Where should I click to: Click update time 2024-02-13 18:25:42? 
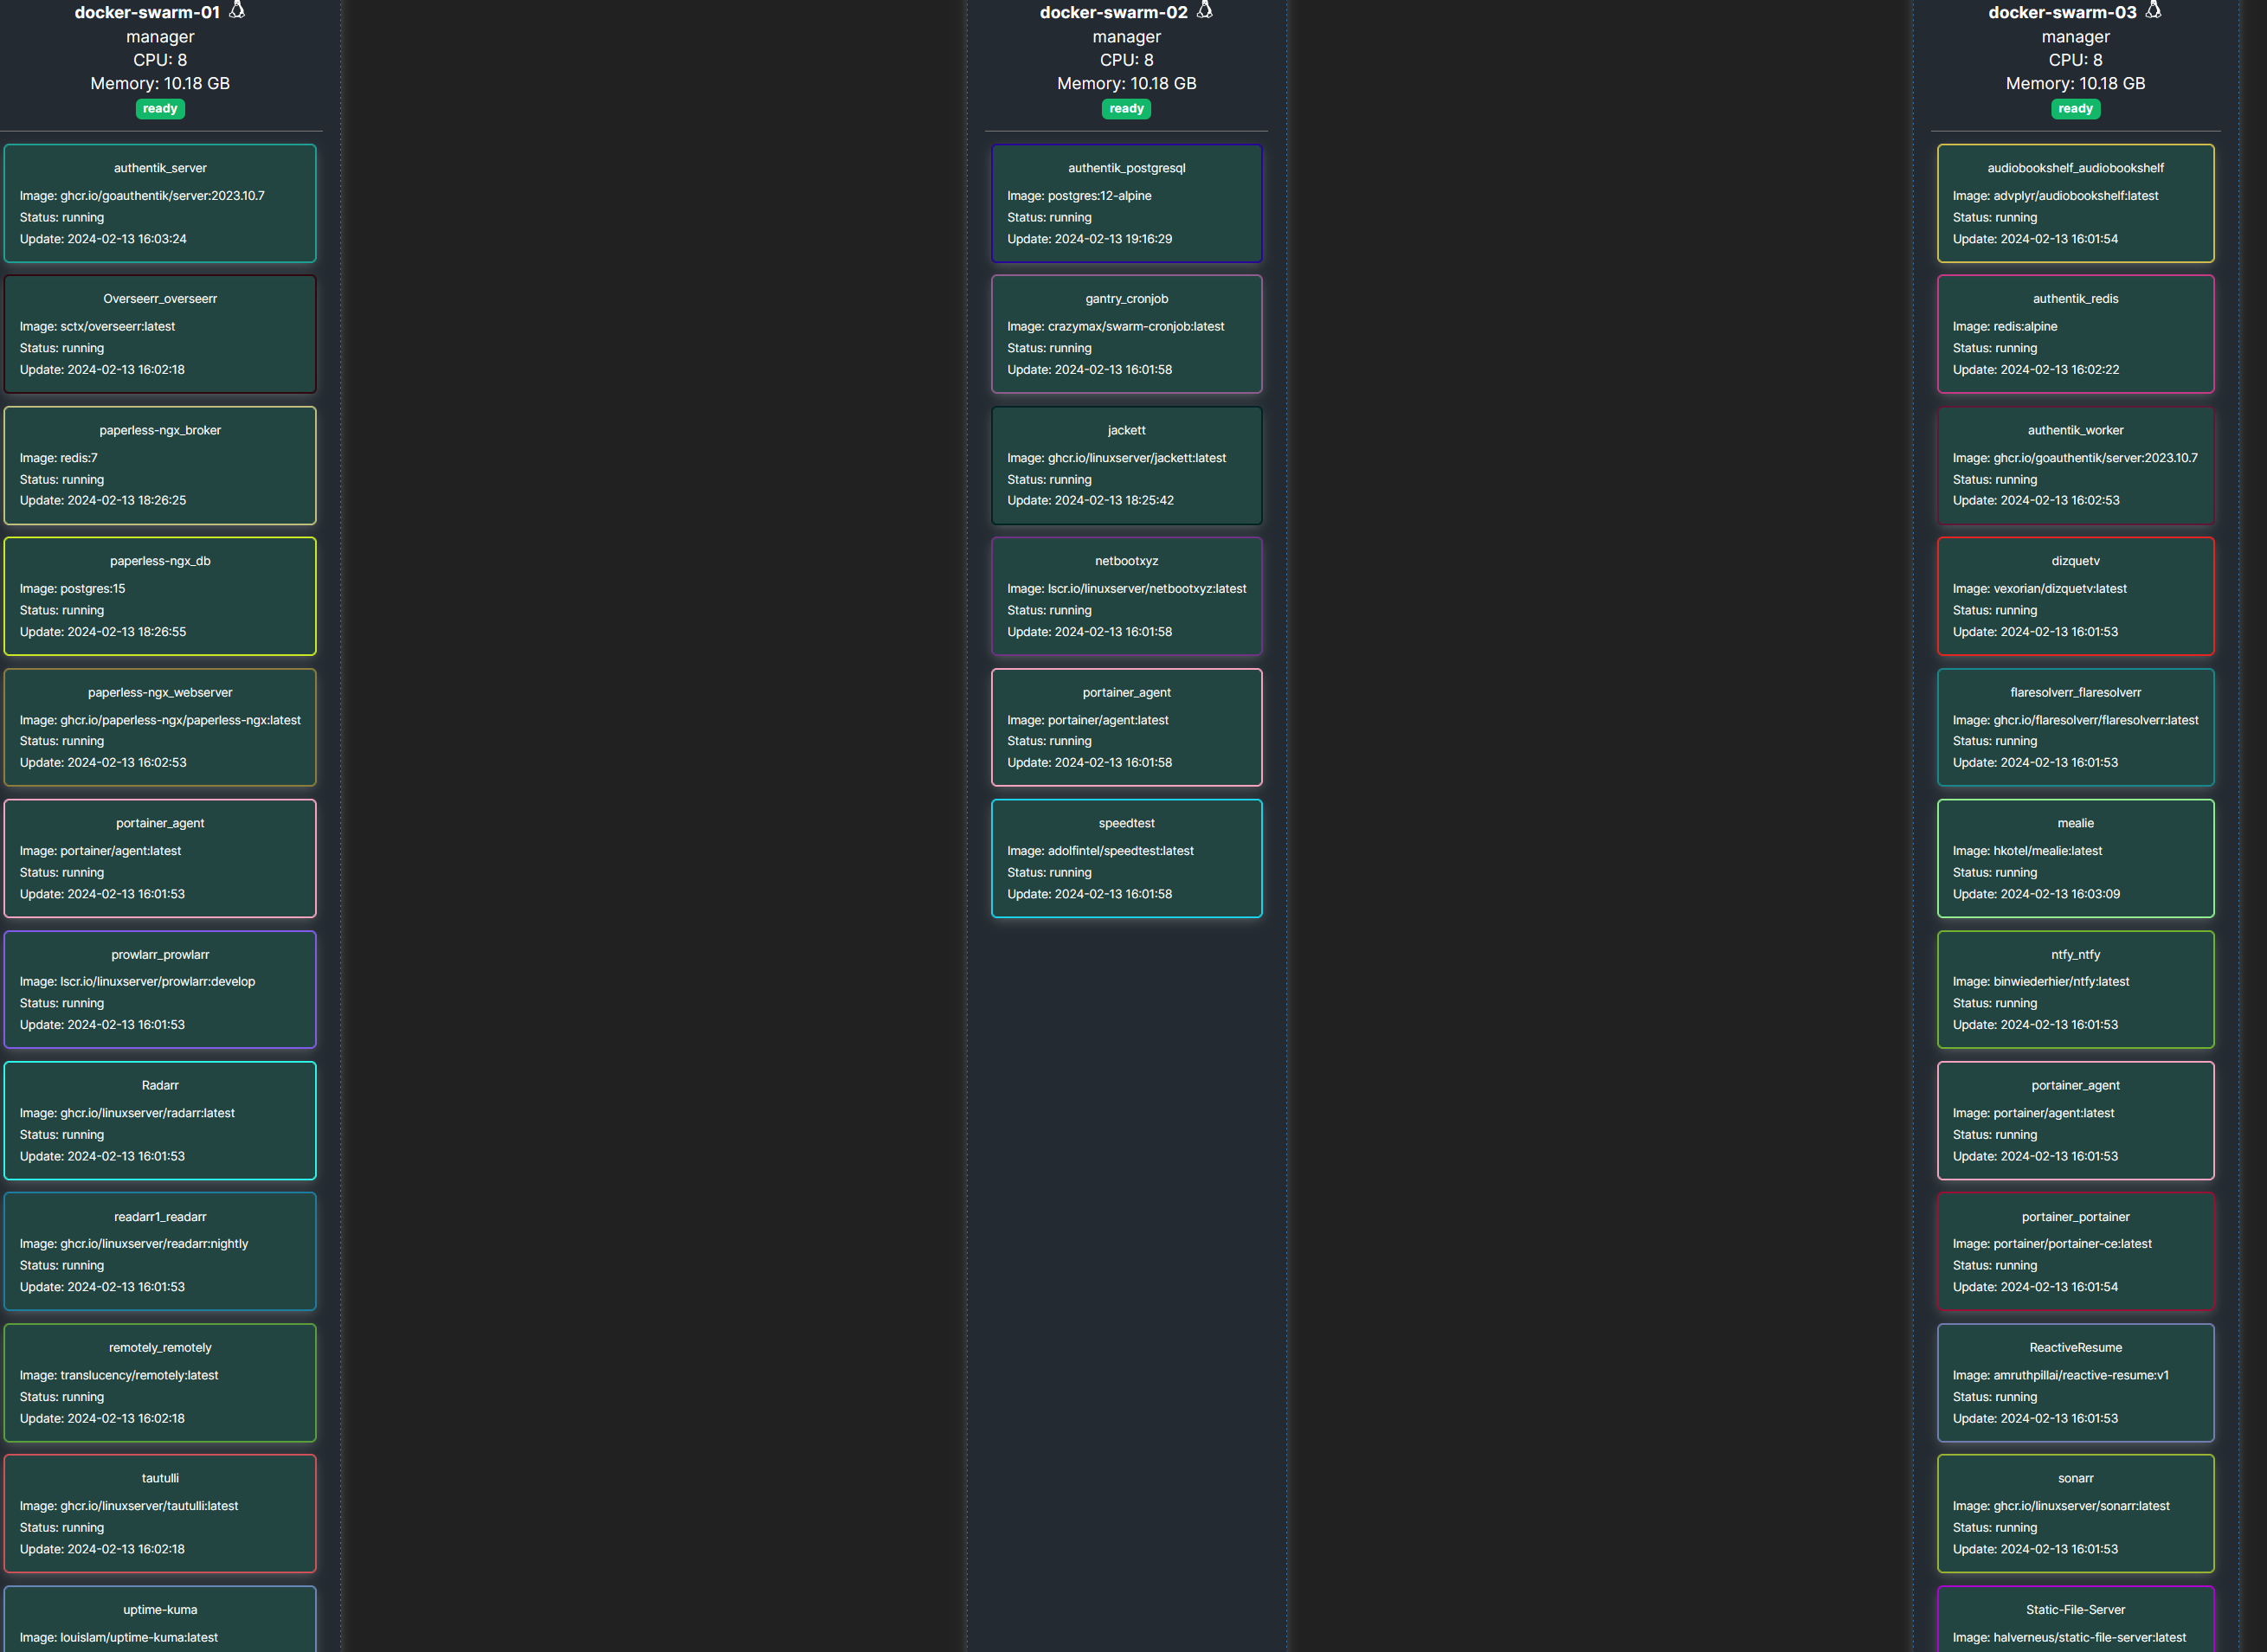pyautogui.click(x=1114, y=501)
